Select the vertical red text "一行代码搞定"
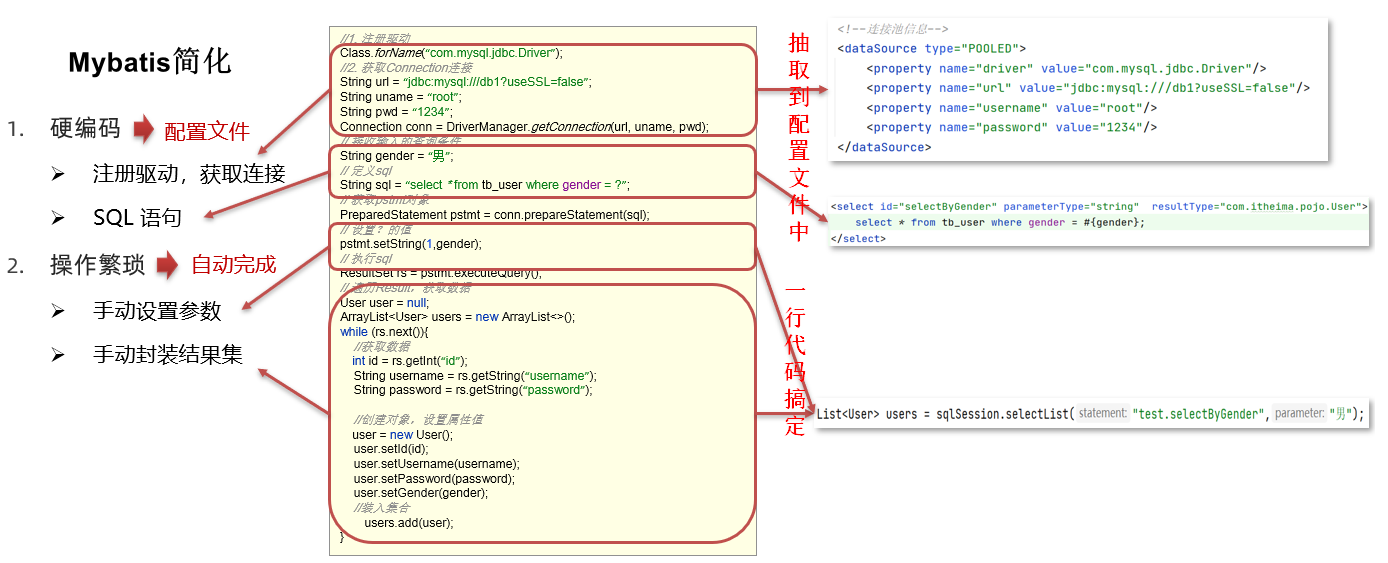Screen dimensions: 1388x563 796,359
